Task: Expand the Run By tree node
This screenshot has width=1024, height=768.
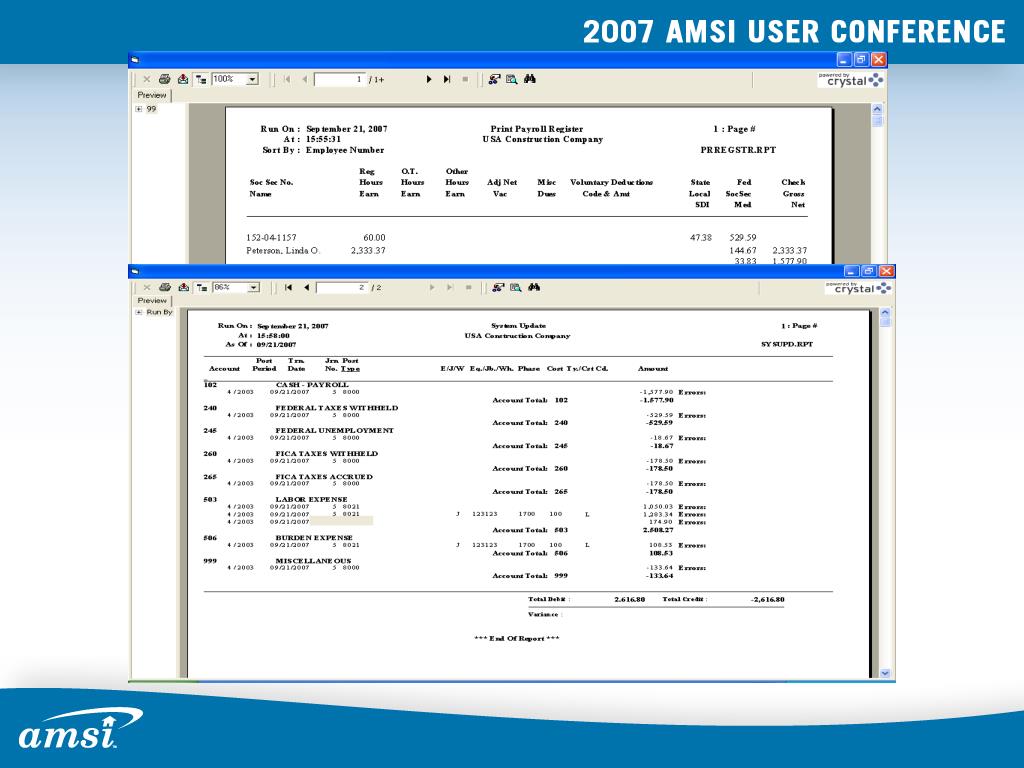Action: pos(138,312)
